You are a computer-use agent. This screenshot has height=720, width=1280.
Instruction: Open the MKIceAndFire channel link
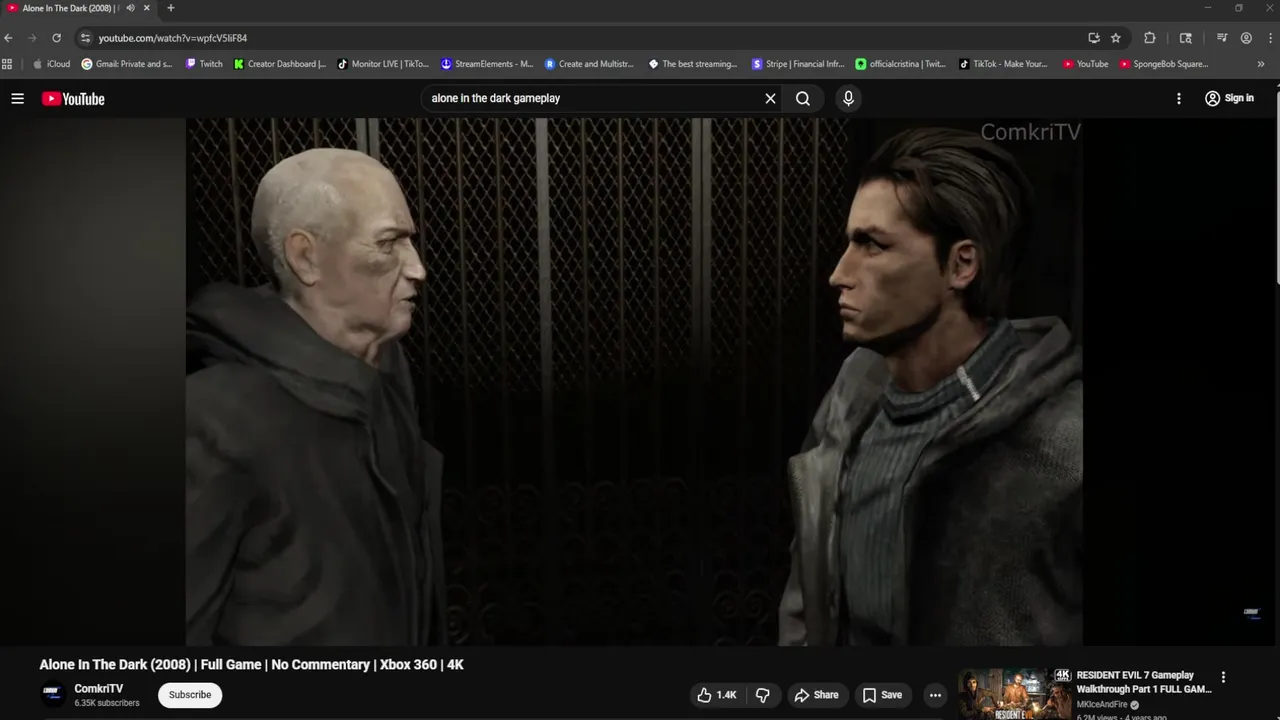coord(1102,705)
